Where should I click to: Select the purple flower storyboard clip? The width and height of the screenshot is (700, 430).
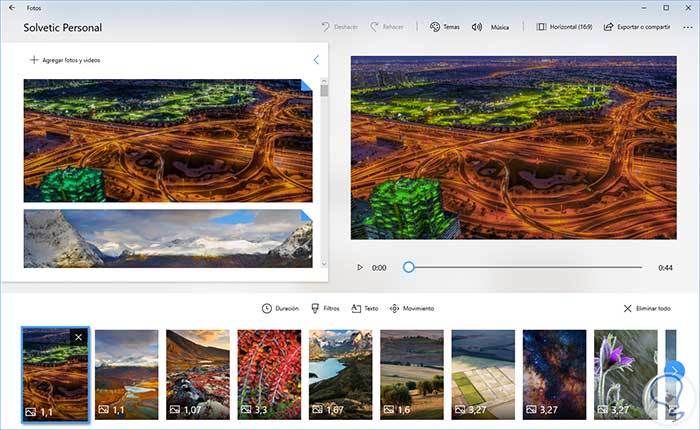point(626,375)
